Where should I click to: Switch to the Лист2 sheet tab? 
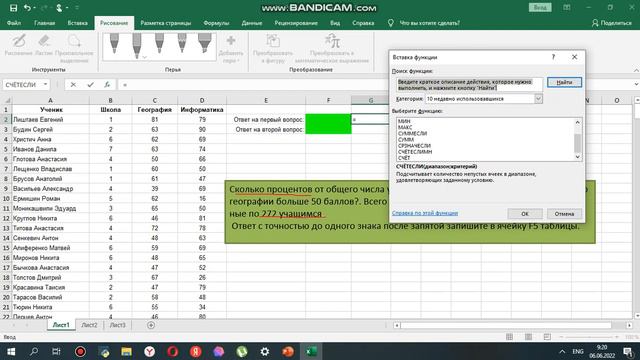point(89,325)
